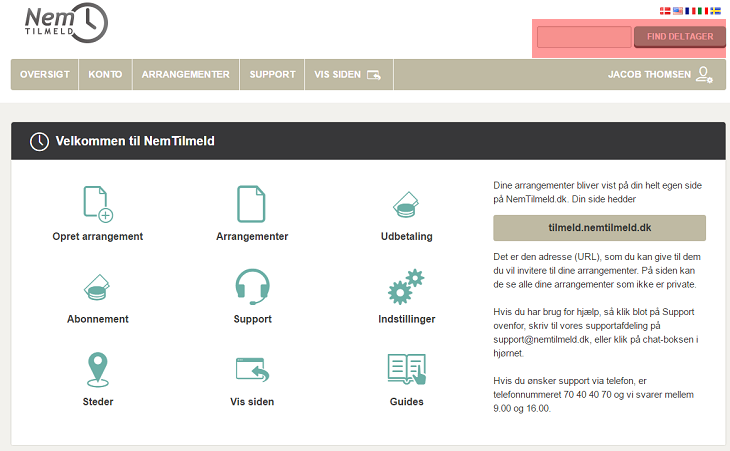Click the Abonnement text link

point(98,319)
